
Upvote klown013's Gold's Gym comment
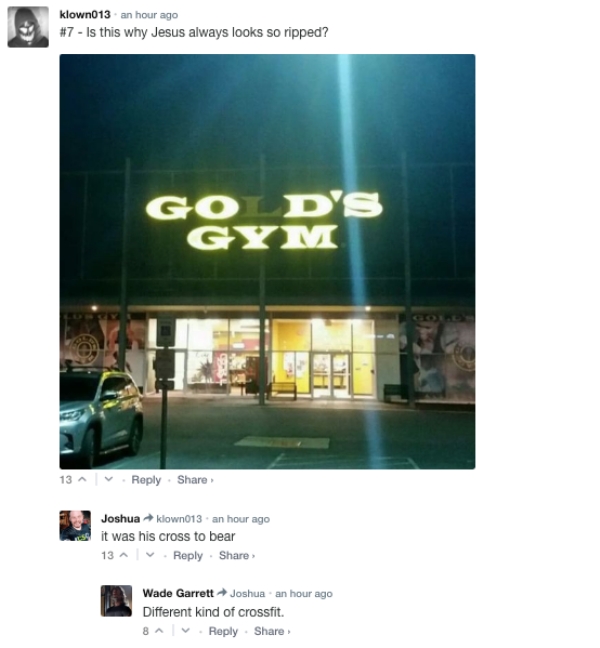pyautogui.click(x=82, y=480)
